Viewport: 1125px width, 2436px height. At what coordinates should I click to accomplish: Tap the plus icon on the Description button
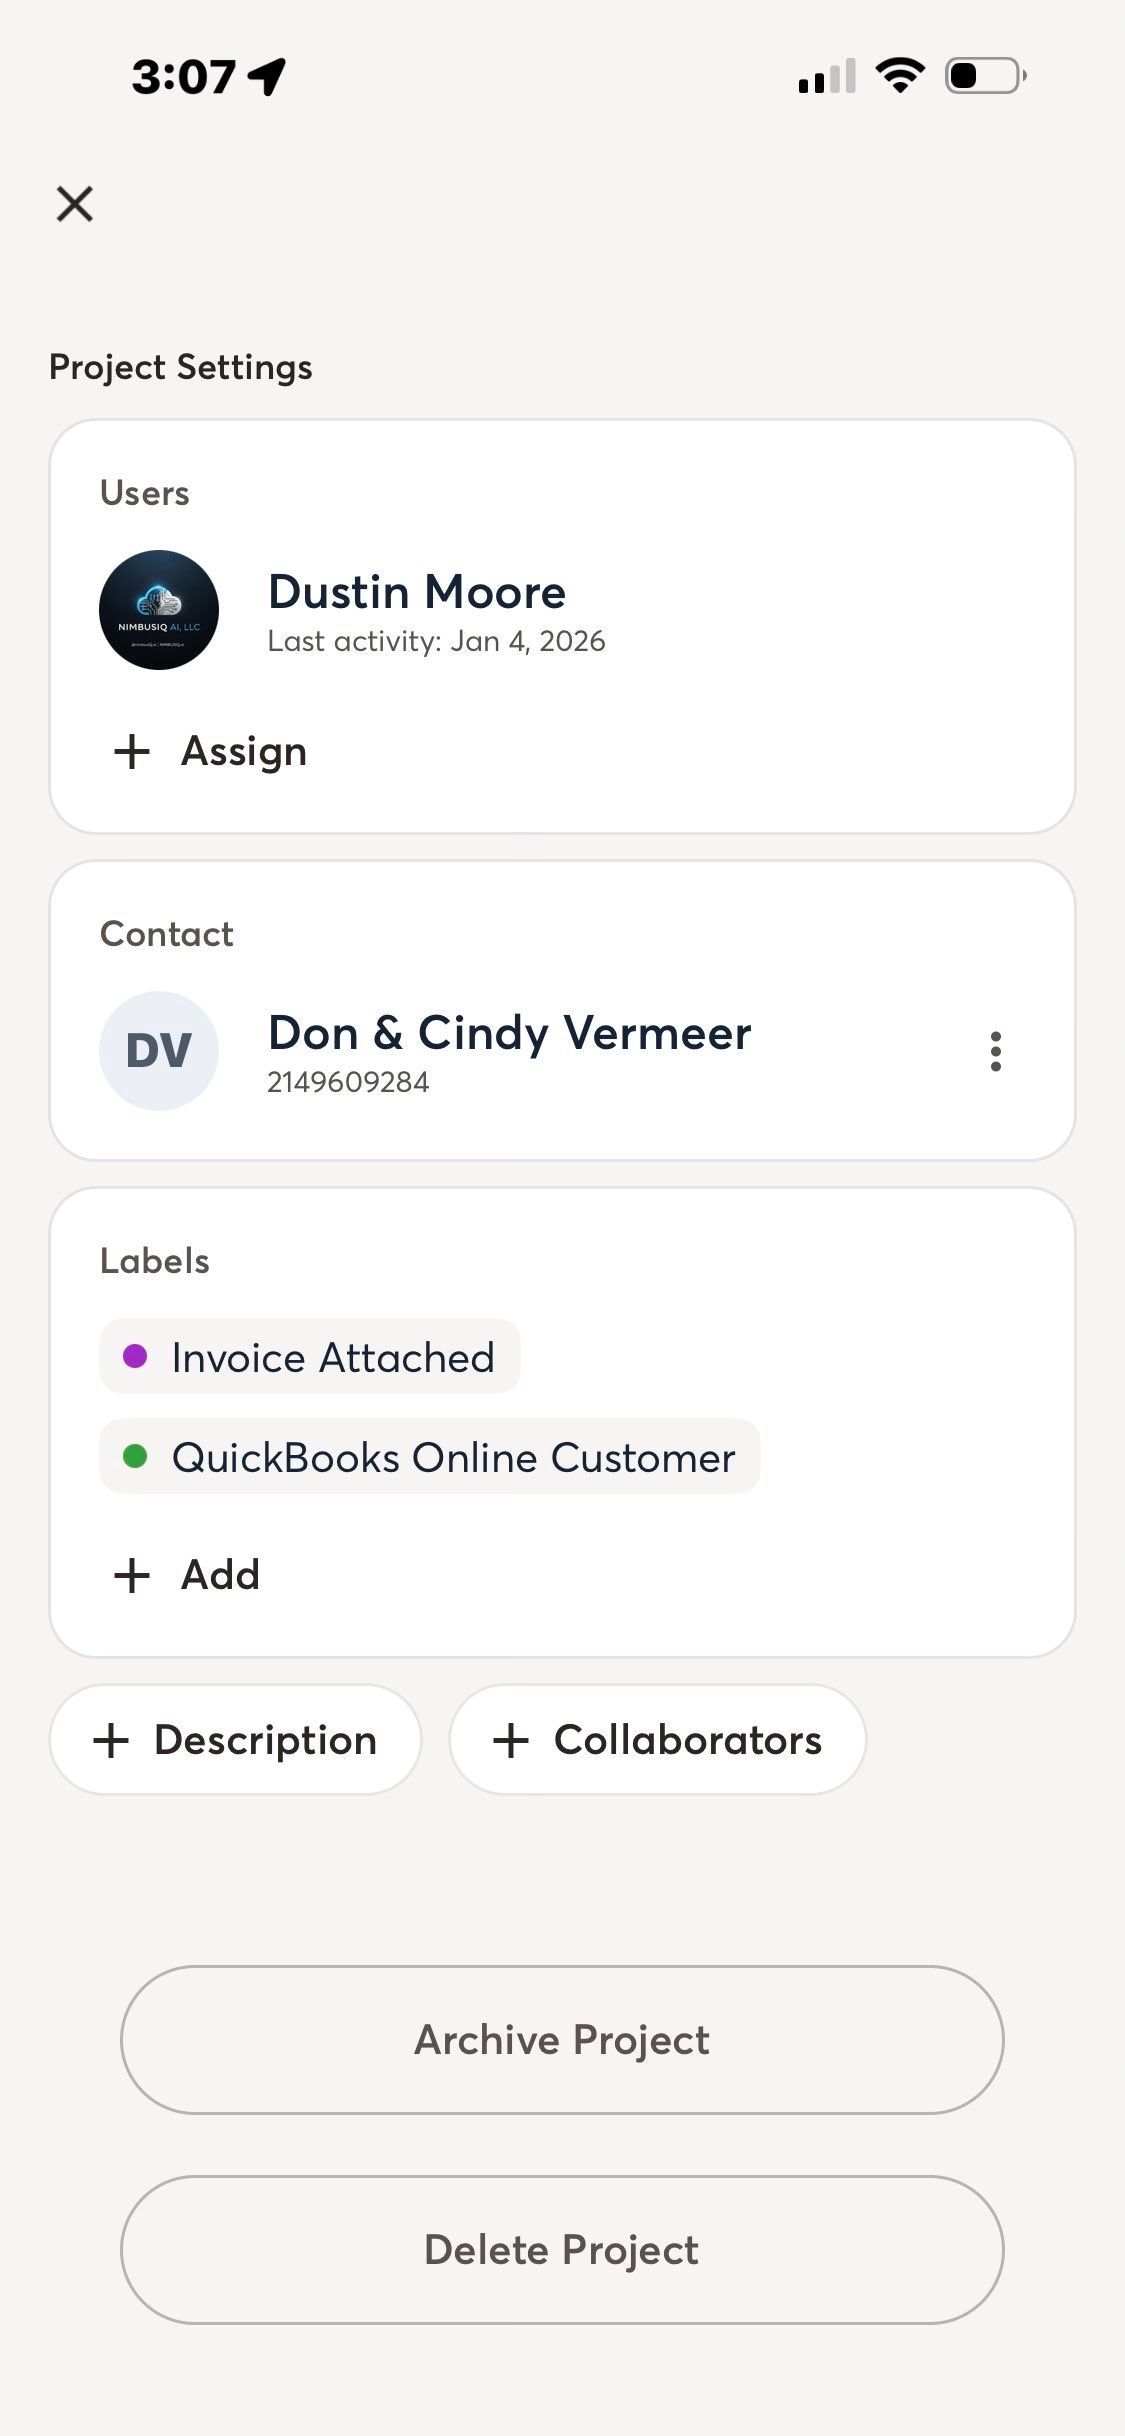coord(111,1741)
